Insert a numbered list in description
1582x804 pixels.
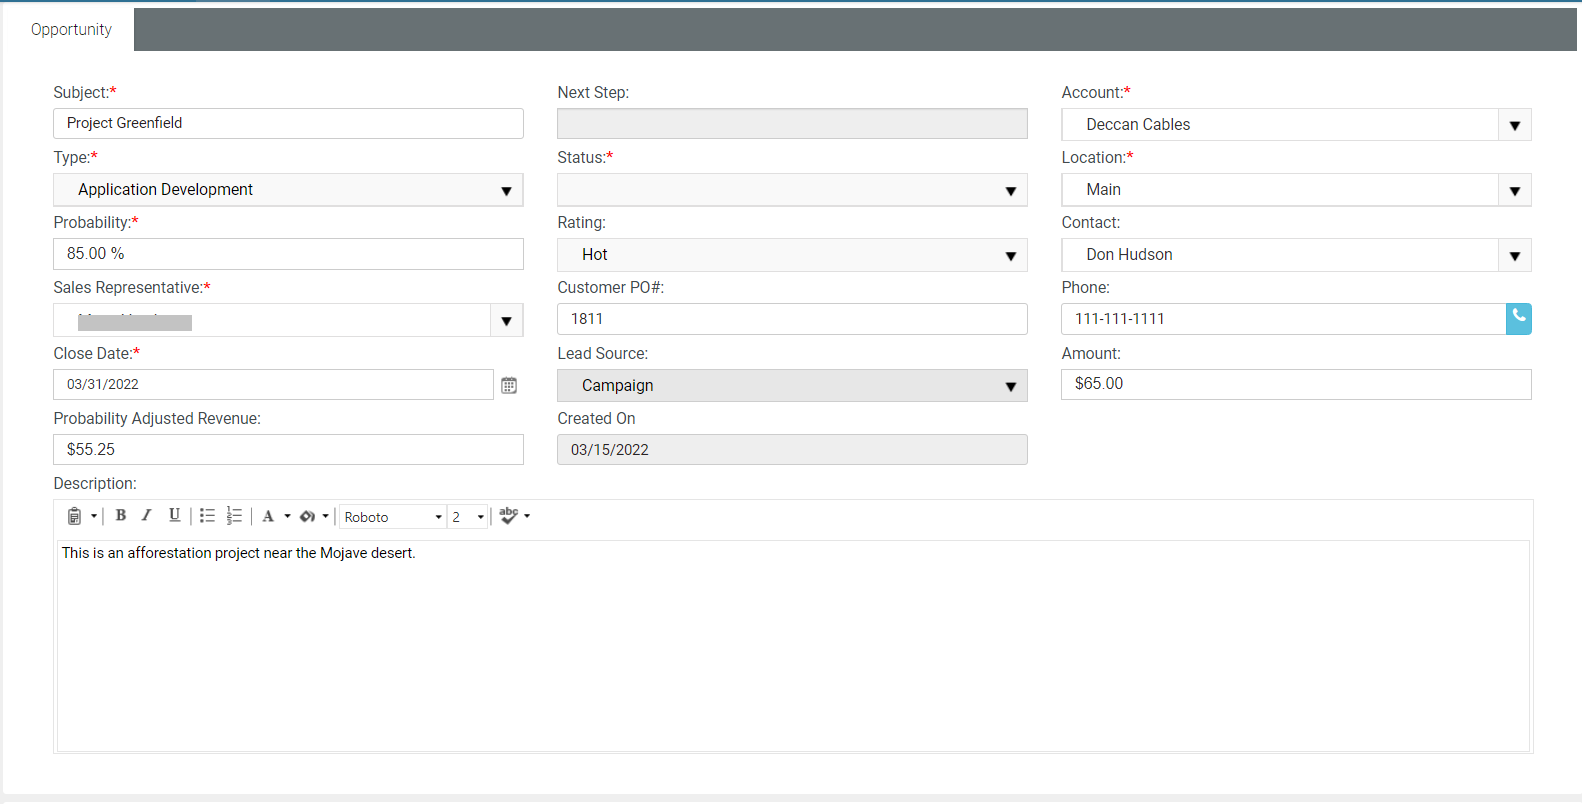coord(234,515)
